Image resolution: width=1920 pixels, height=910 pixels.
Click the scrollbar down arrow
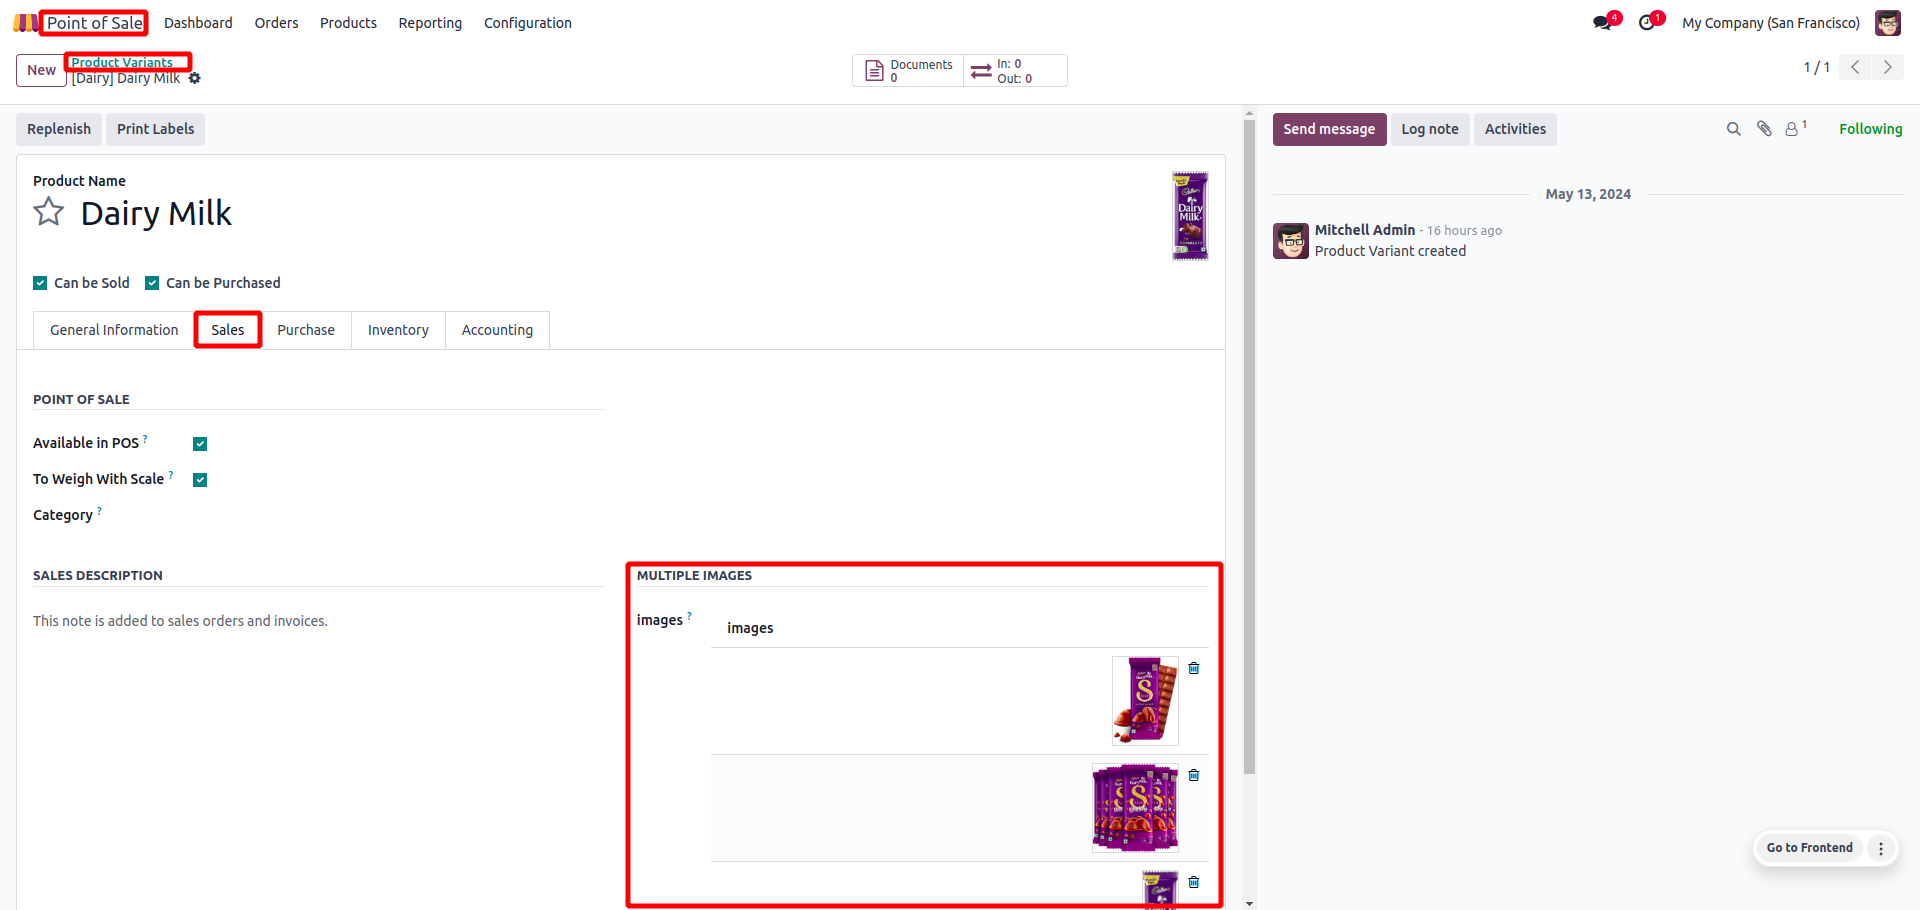pos(1249,903)
